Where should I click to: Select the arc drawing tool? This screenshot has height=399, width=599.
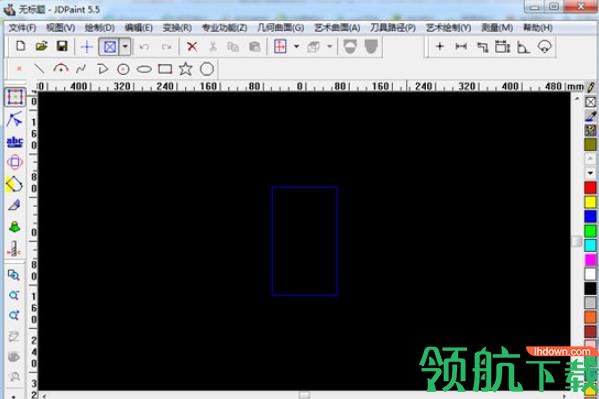(61, 68)
